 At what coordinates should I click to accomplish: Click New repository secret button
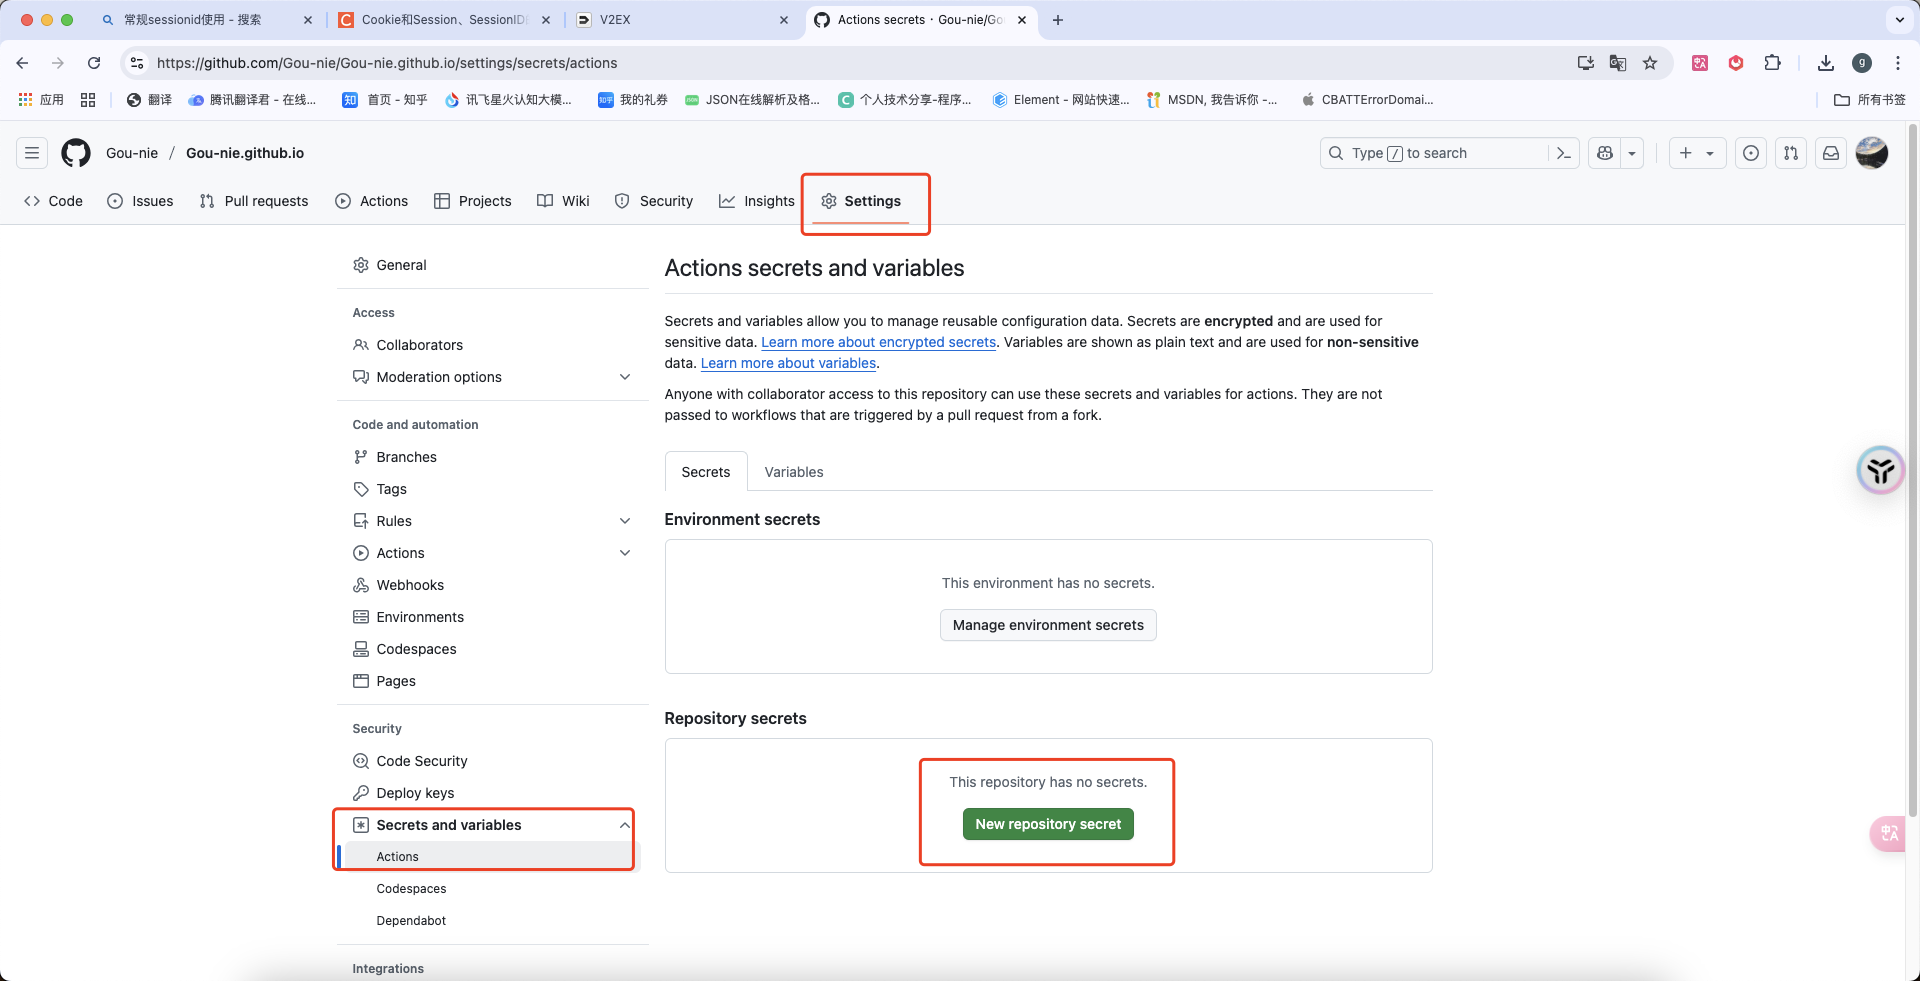(1048, 824)
